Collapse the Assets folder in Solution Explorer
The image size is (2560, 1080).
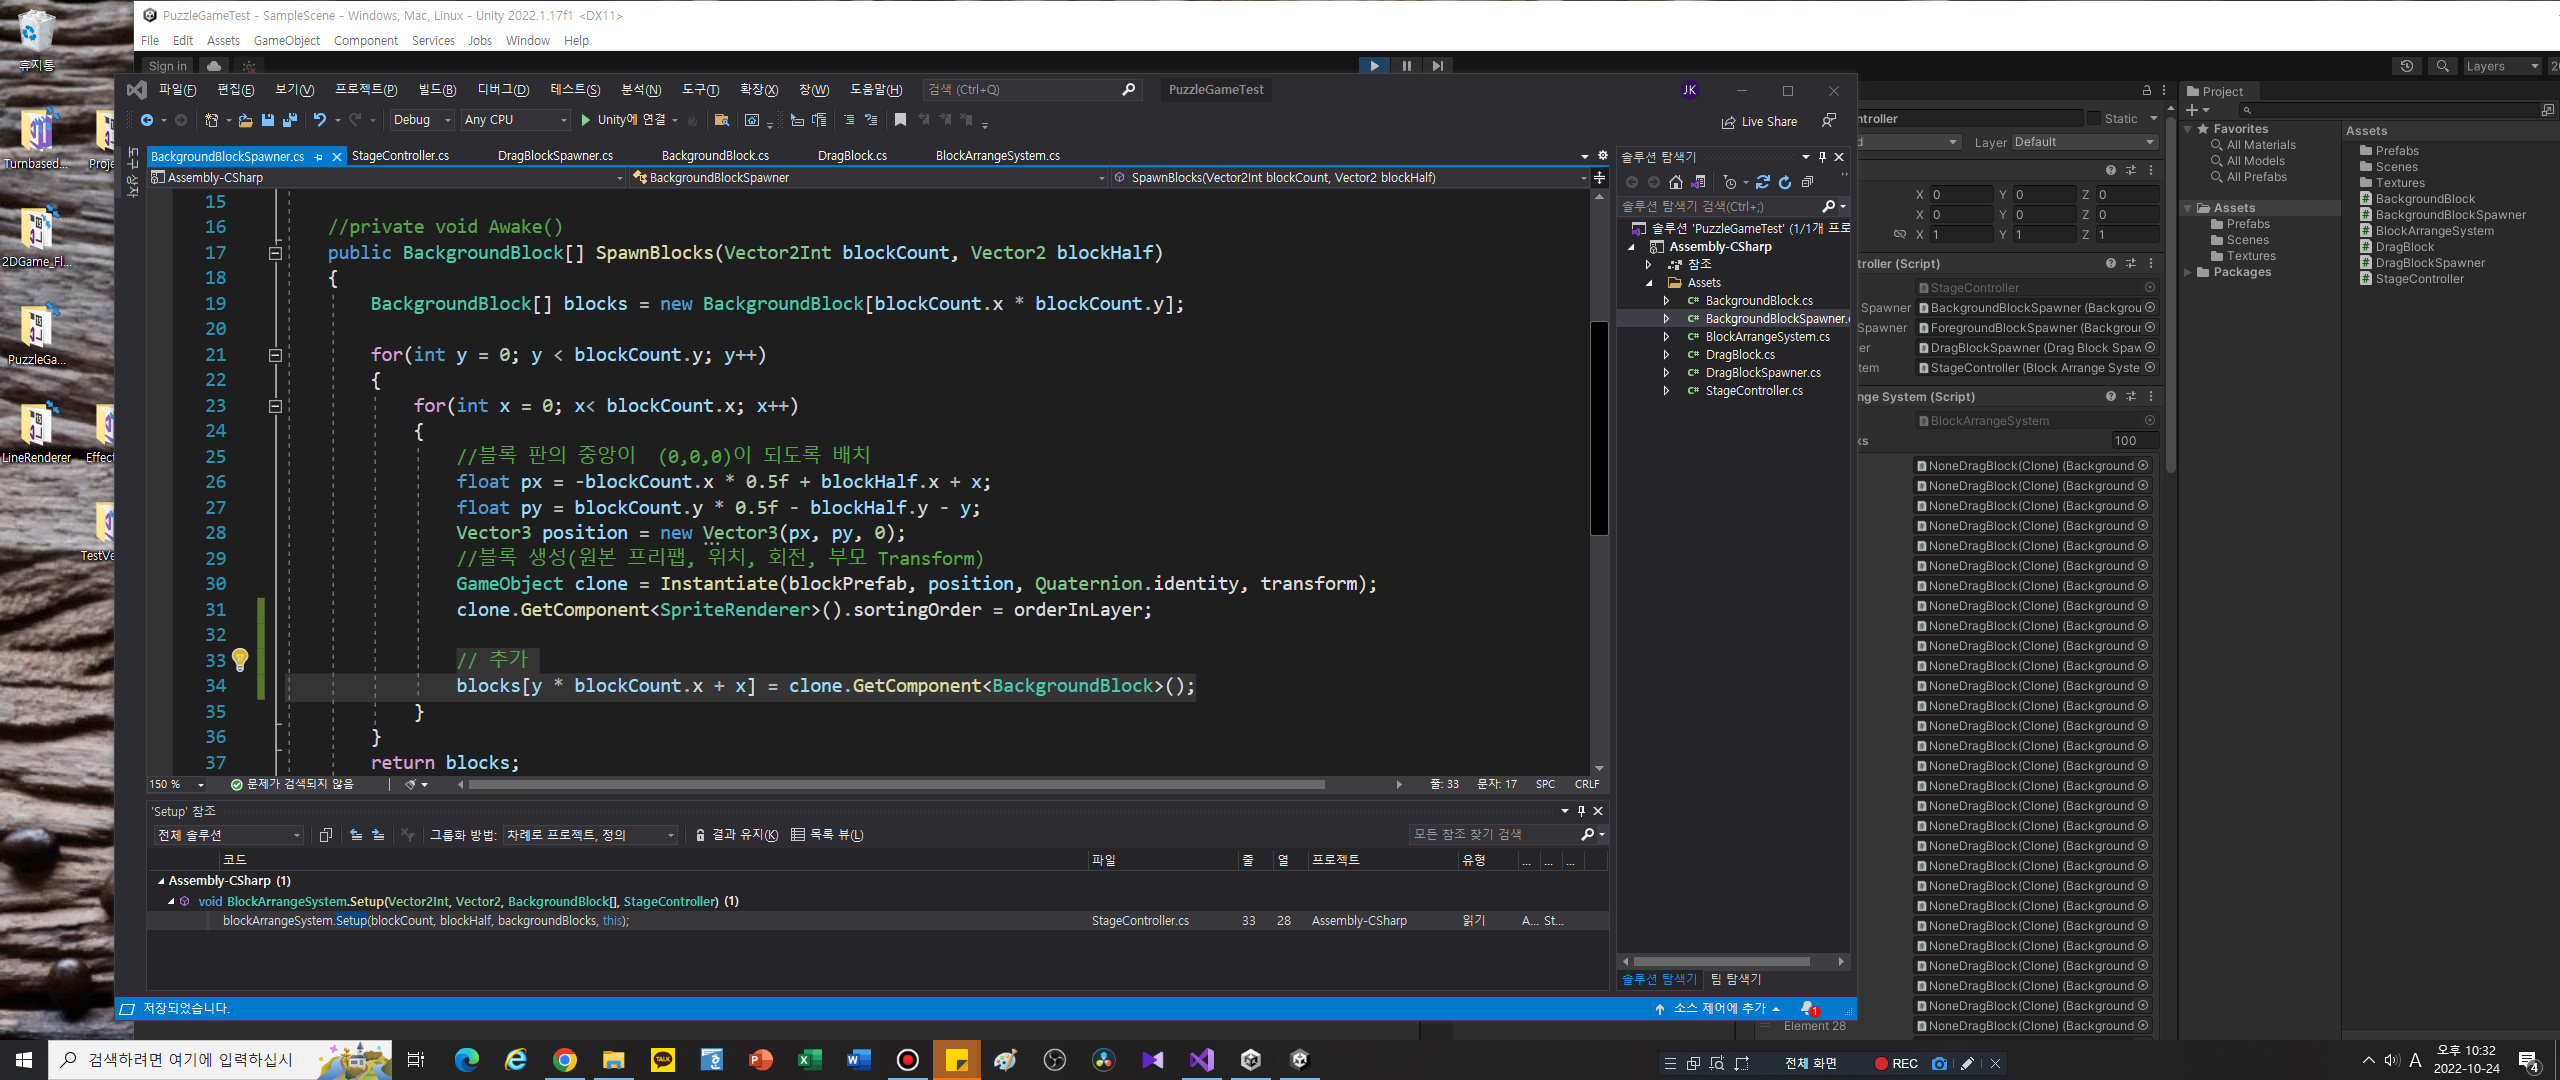click(1648, 283)
